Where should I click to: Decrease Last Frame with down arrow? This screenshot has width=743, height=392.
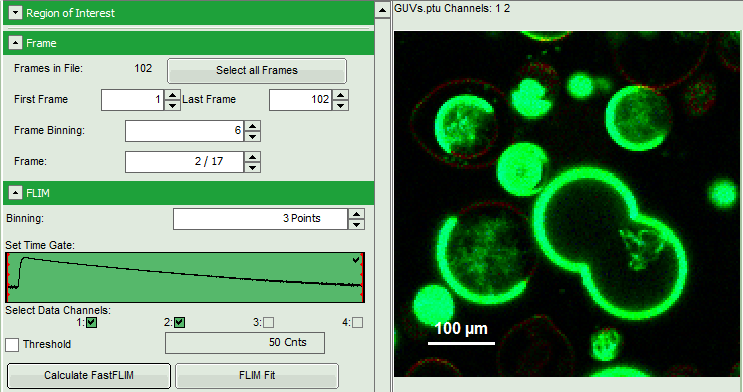[x=340, y=105]
